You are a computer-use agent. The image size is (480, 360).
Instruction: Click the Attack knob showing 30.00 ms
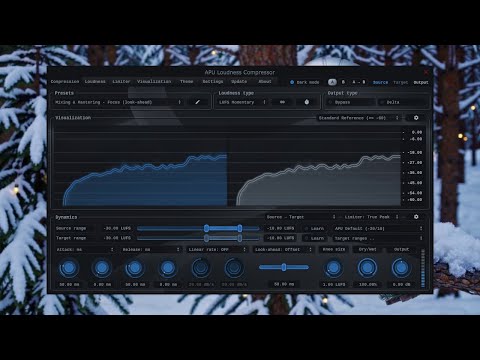pos(69,267)
